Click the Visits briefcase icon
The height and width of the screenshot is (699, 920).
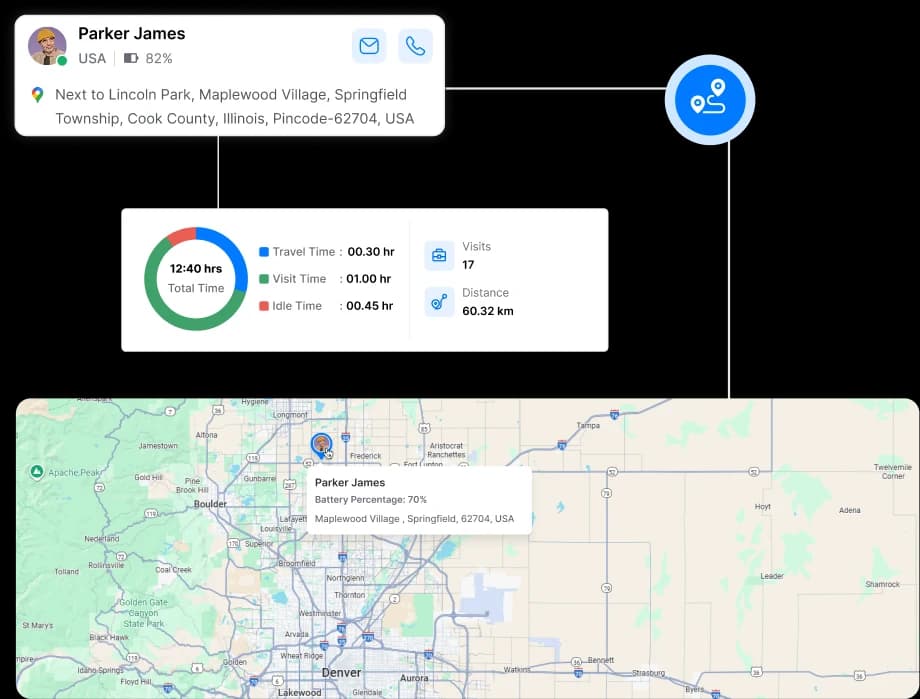tap(439, 255)
